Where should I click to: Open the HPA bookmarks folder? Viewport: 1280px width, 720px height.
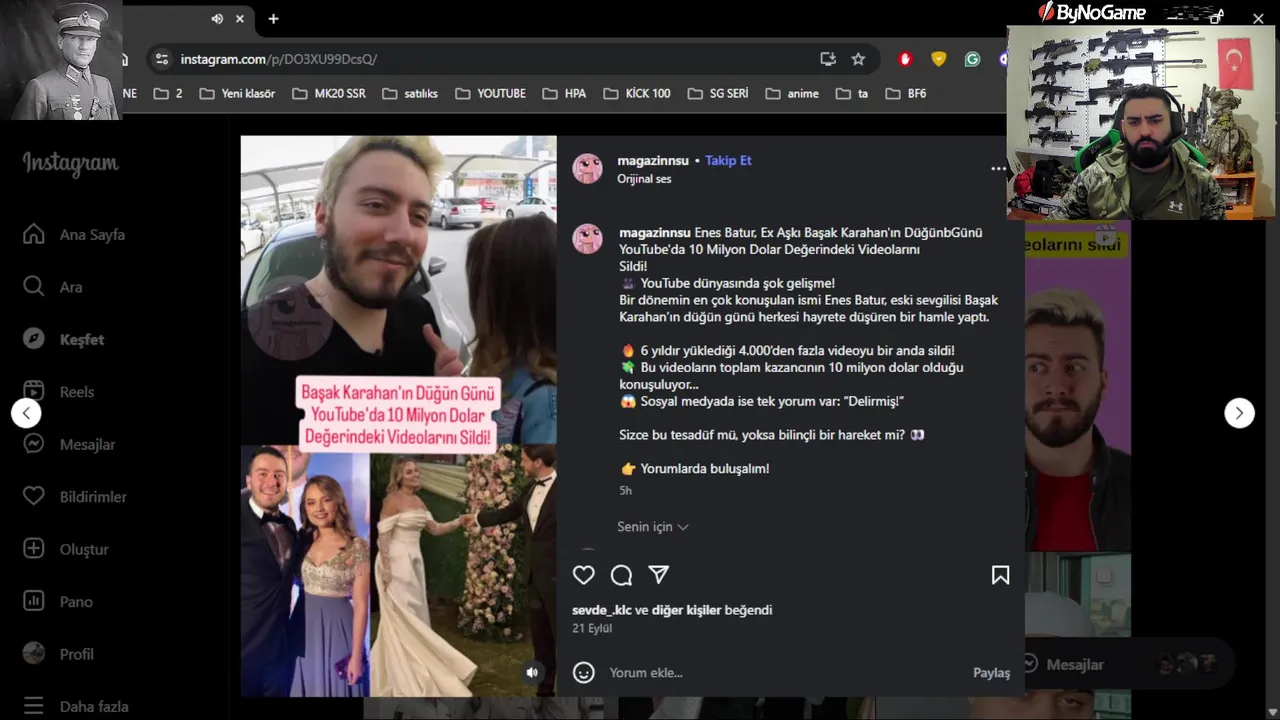(564, 93)
